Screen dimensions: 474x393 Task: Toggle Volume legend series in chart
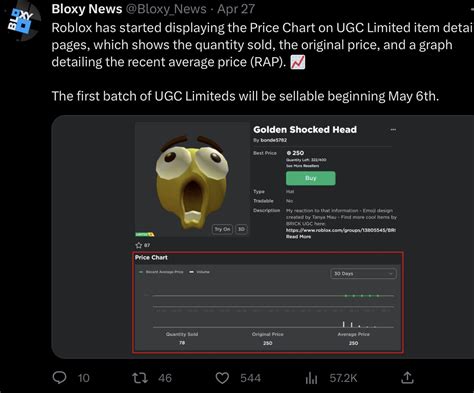coord(199,272)
